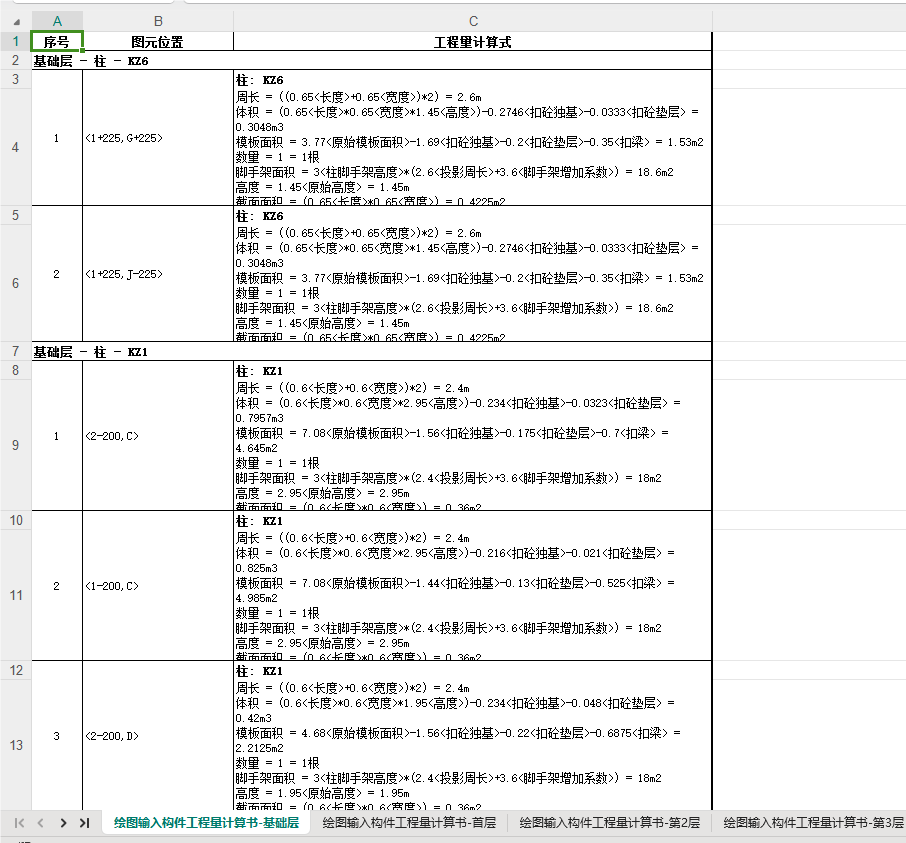Jump to the first sheet tab
Screen dimensions: 906x843
click(19, 823)
